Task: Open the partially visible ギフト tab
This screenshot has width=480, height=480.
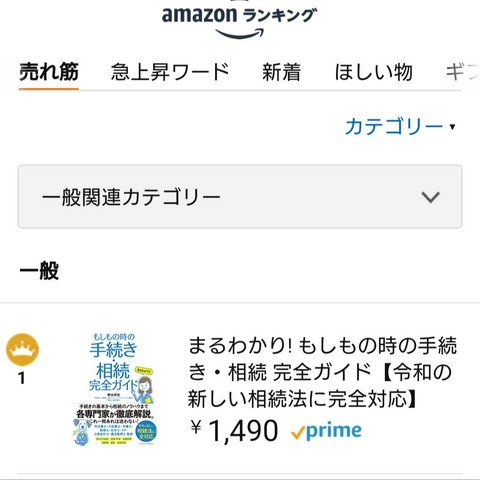Action: coord(463,72)
